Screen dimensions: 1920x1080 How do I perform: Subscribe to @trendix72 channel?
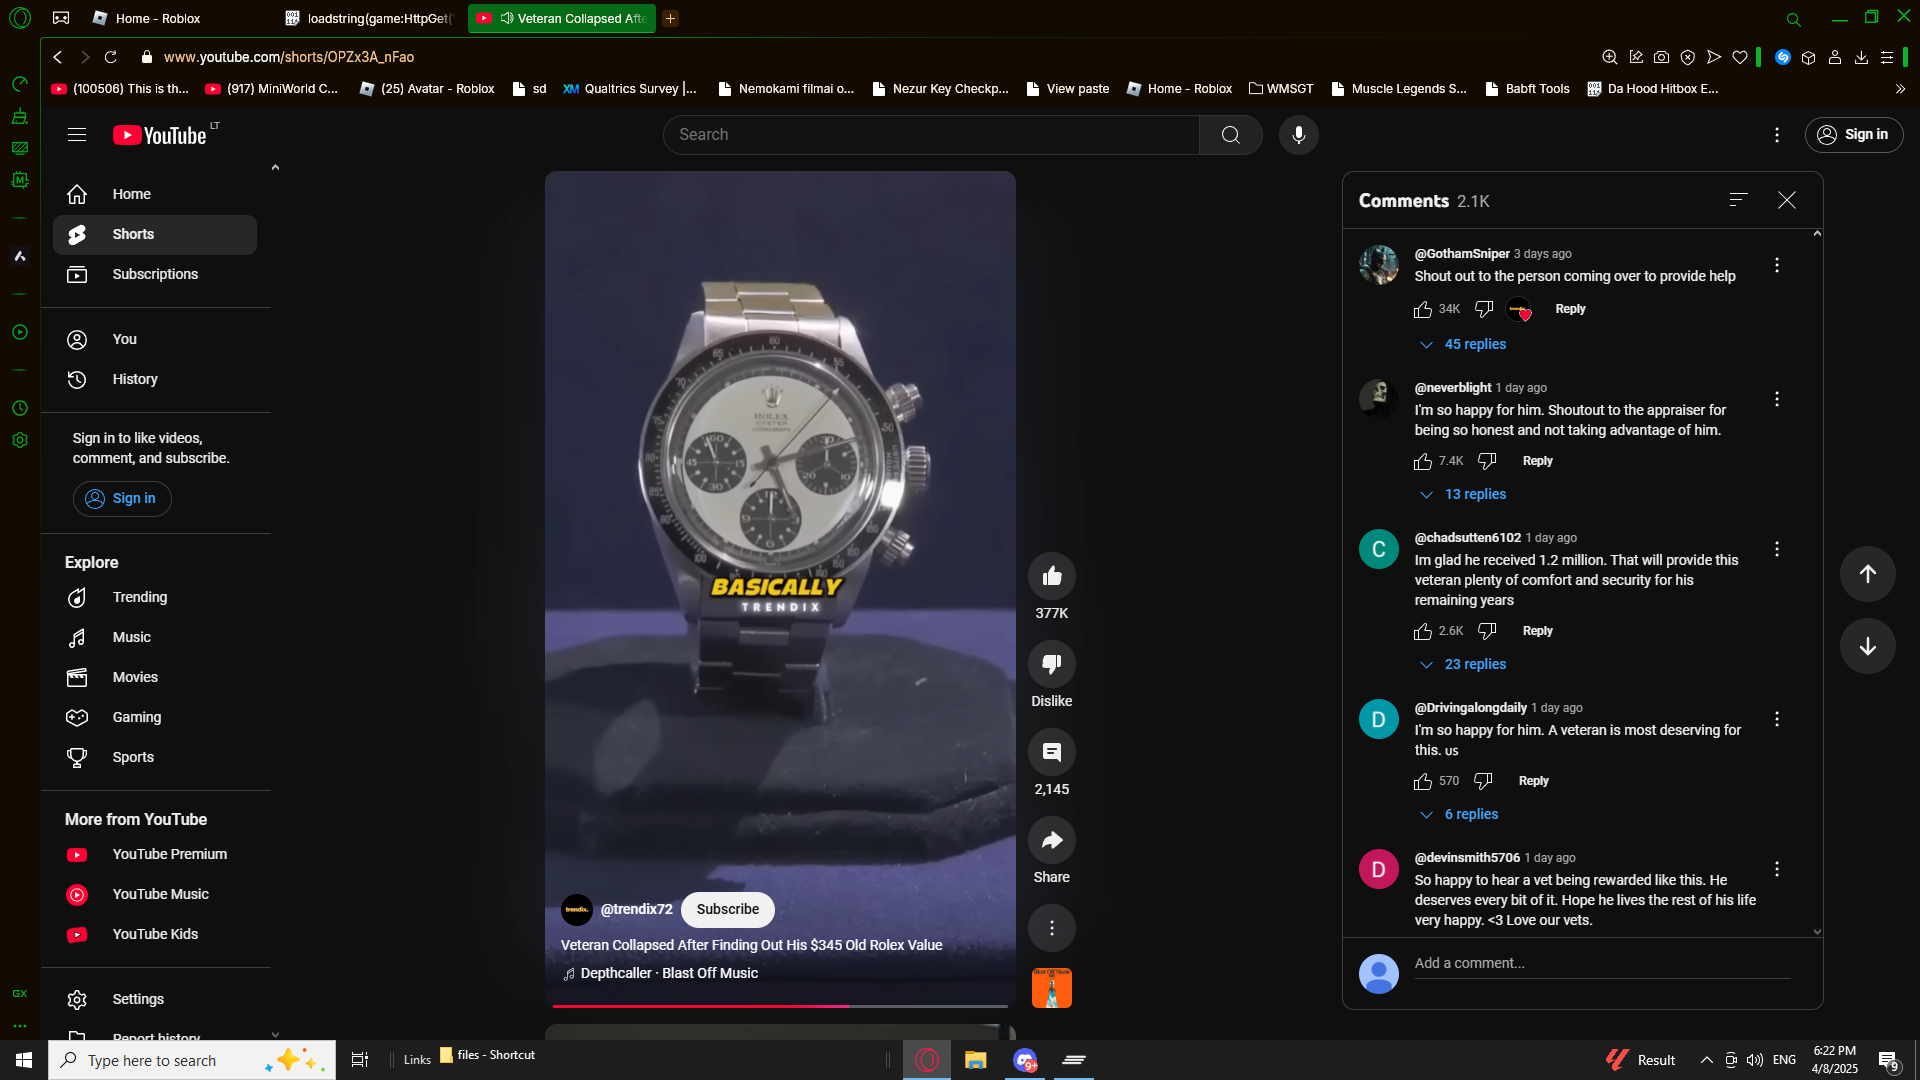click(727, 909)
